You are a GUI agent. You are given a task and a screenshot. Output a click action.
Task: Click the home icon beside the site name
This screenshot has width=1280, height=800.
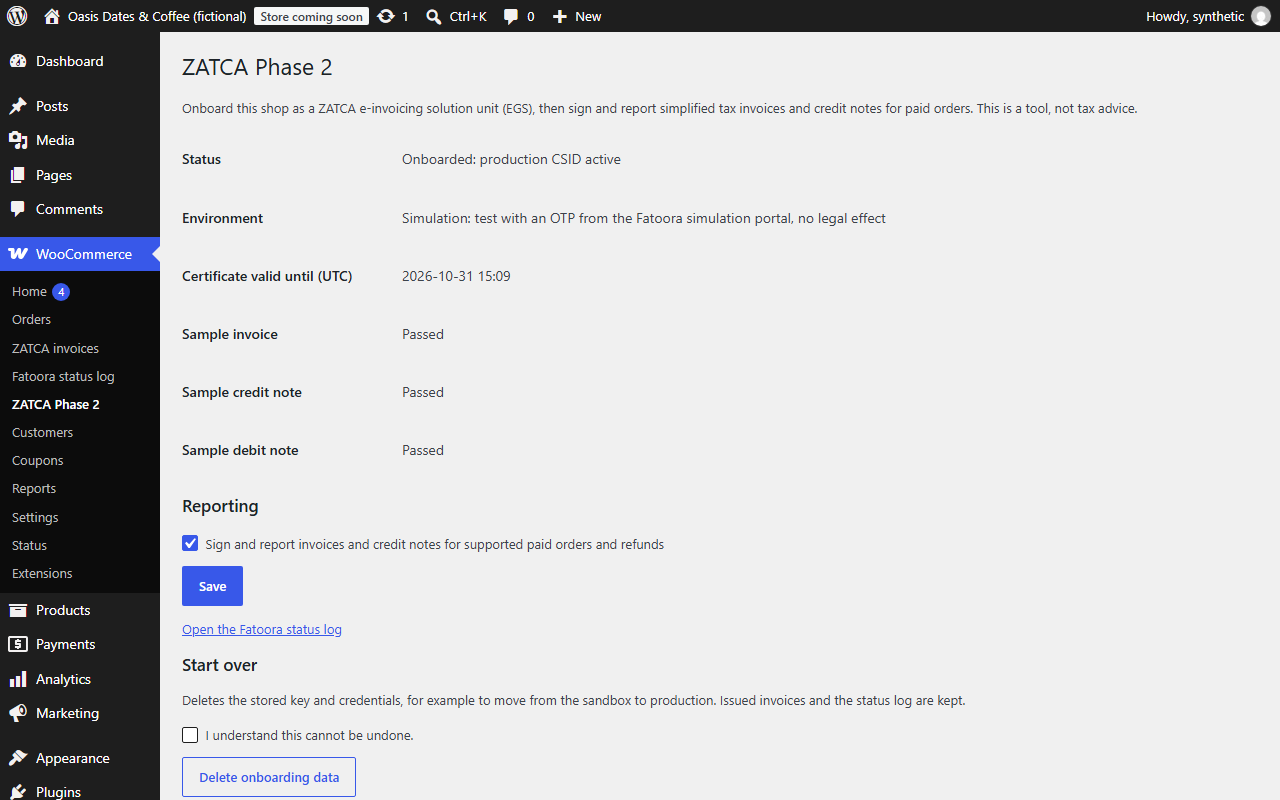[x=52, y=16]
